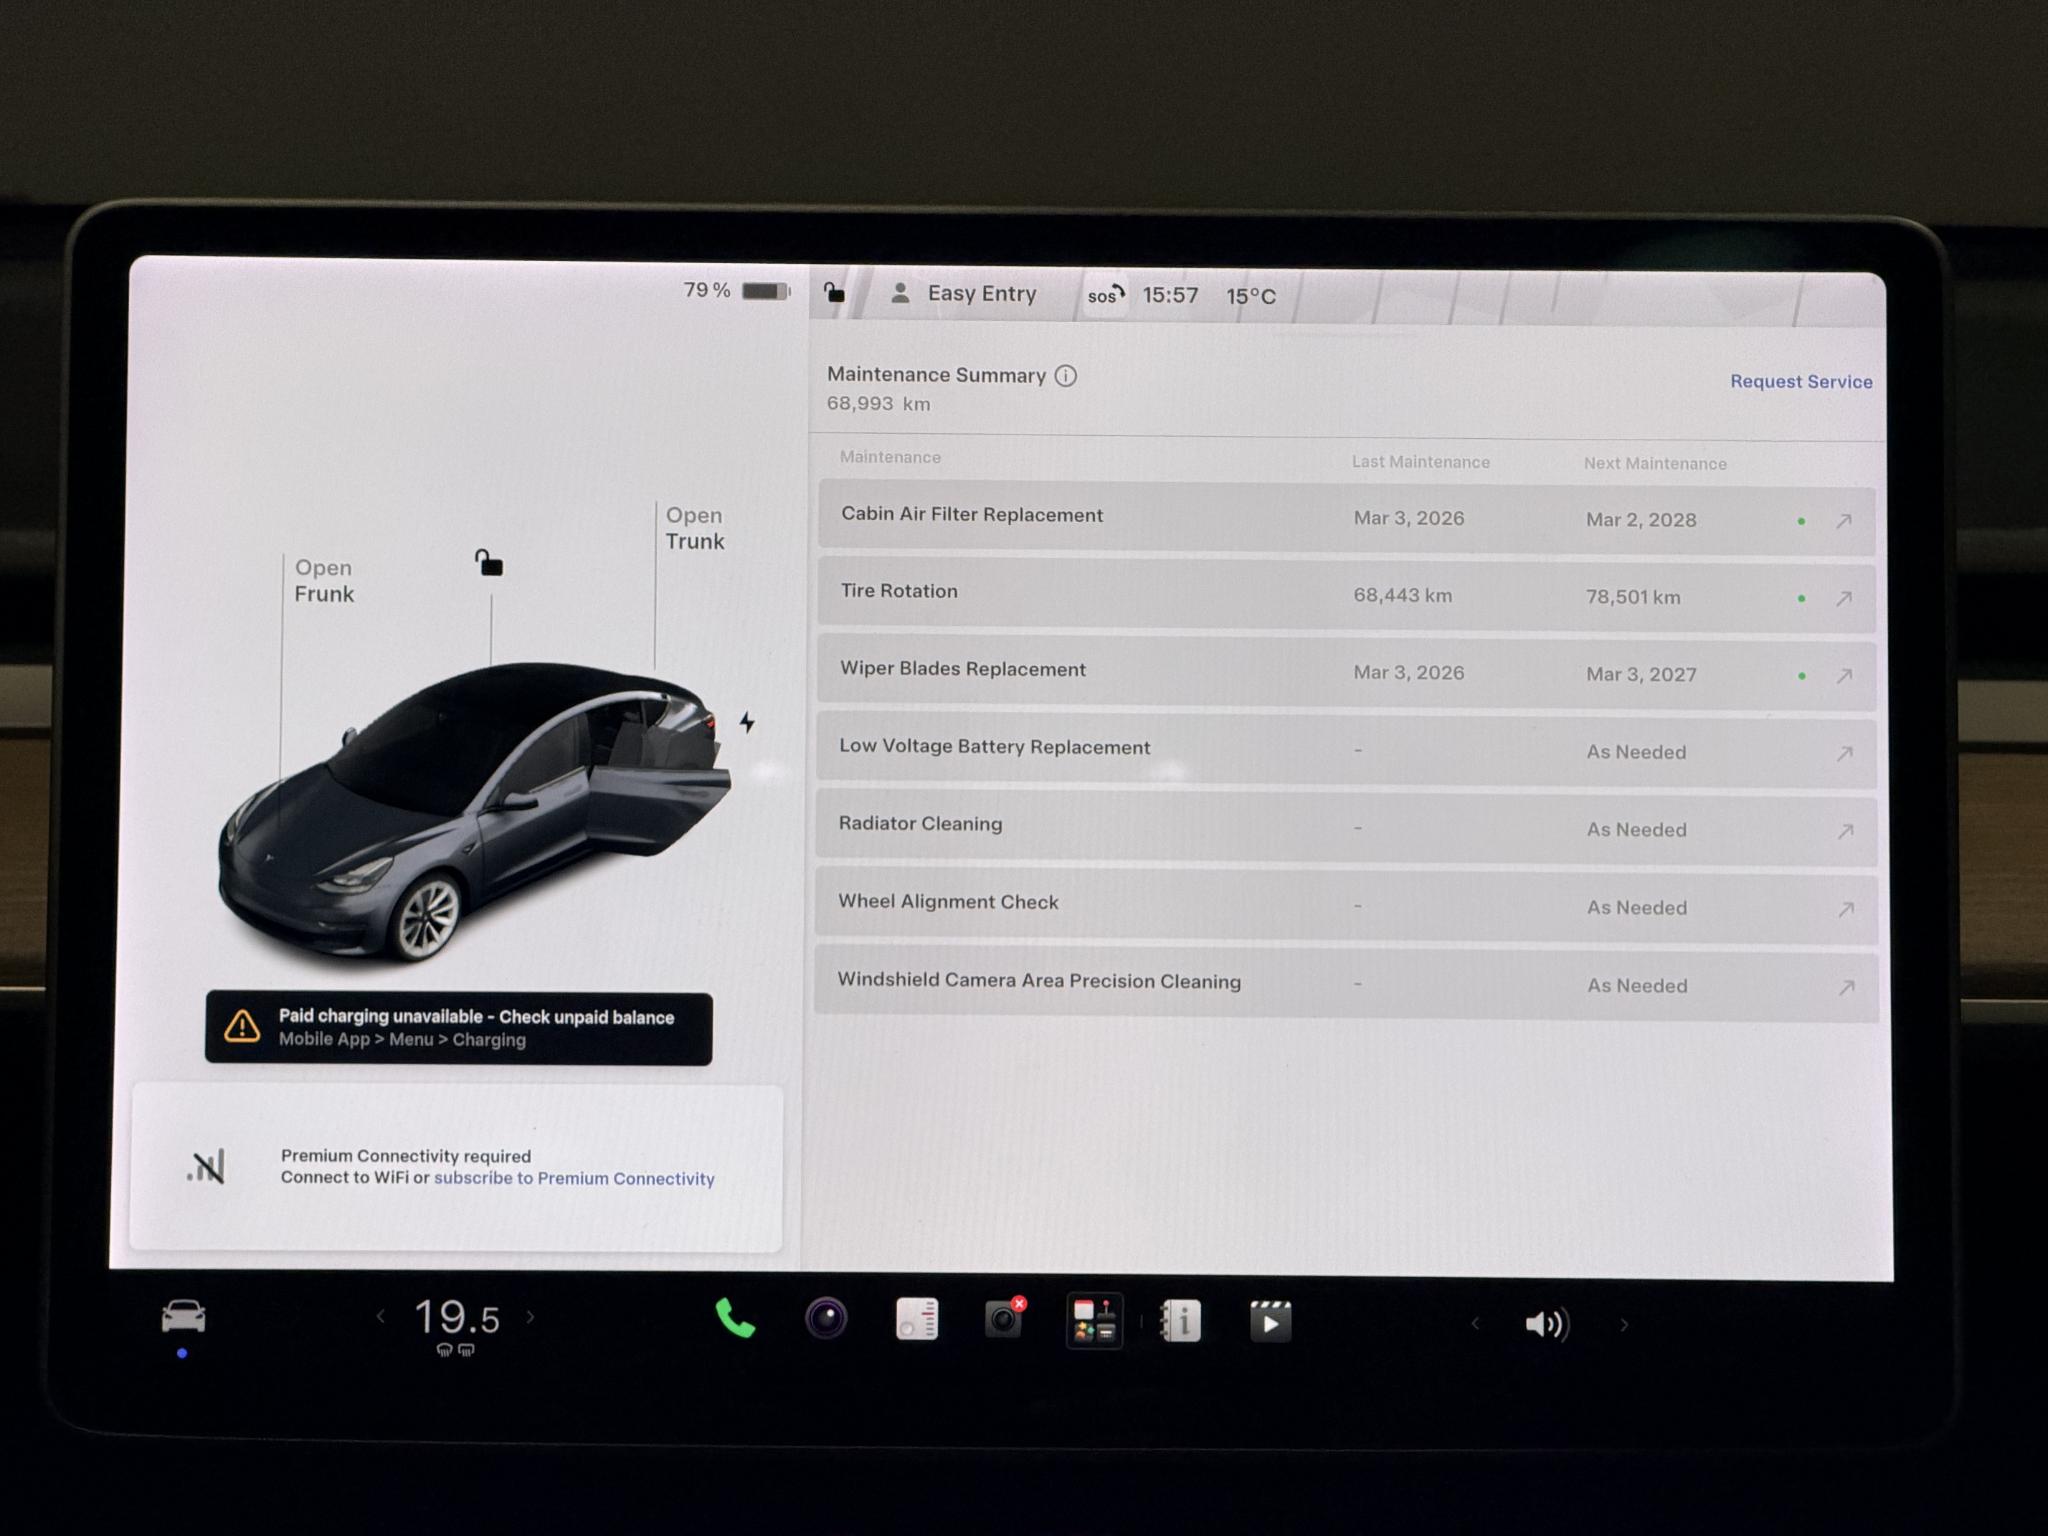The image size is (2048, 1536).
Task: Decrease volume with left chevron
Action: [1475, 1324]
